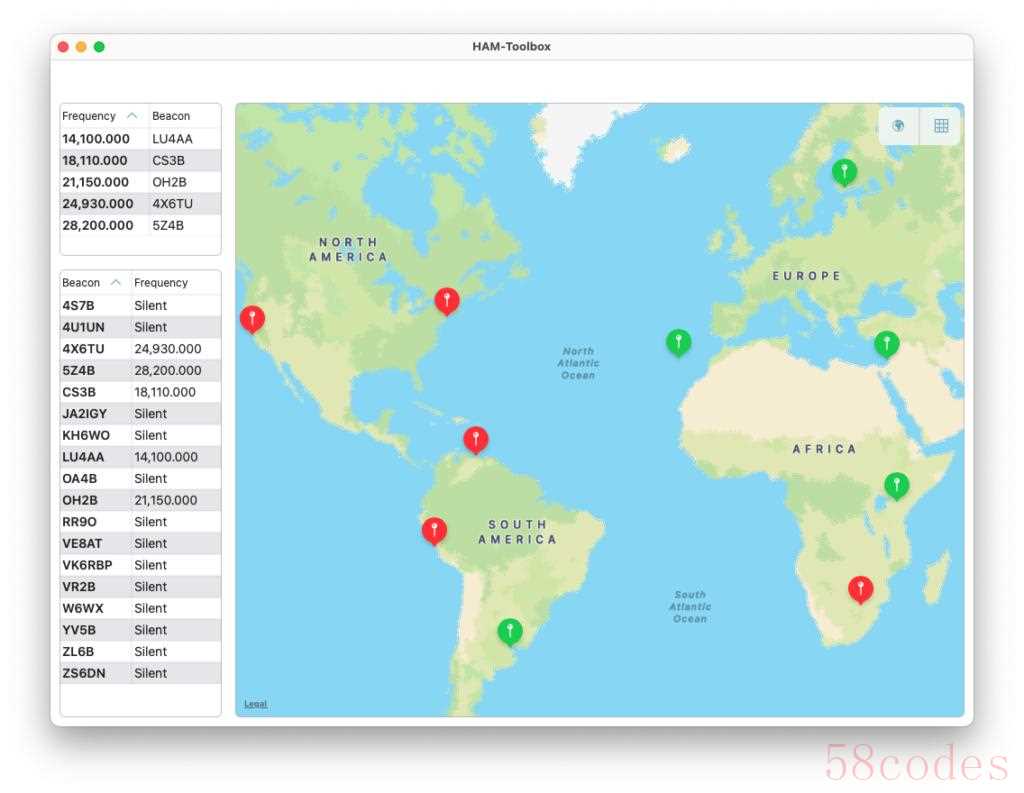Select the green pin in Kenya, East Africa
Image resolution: width=1024 pixels, height=793 pixels.
pos(897,486)
